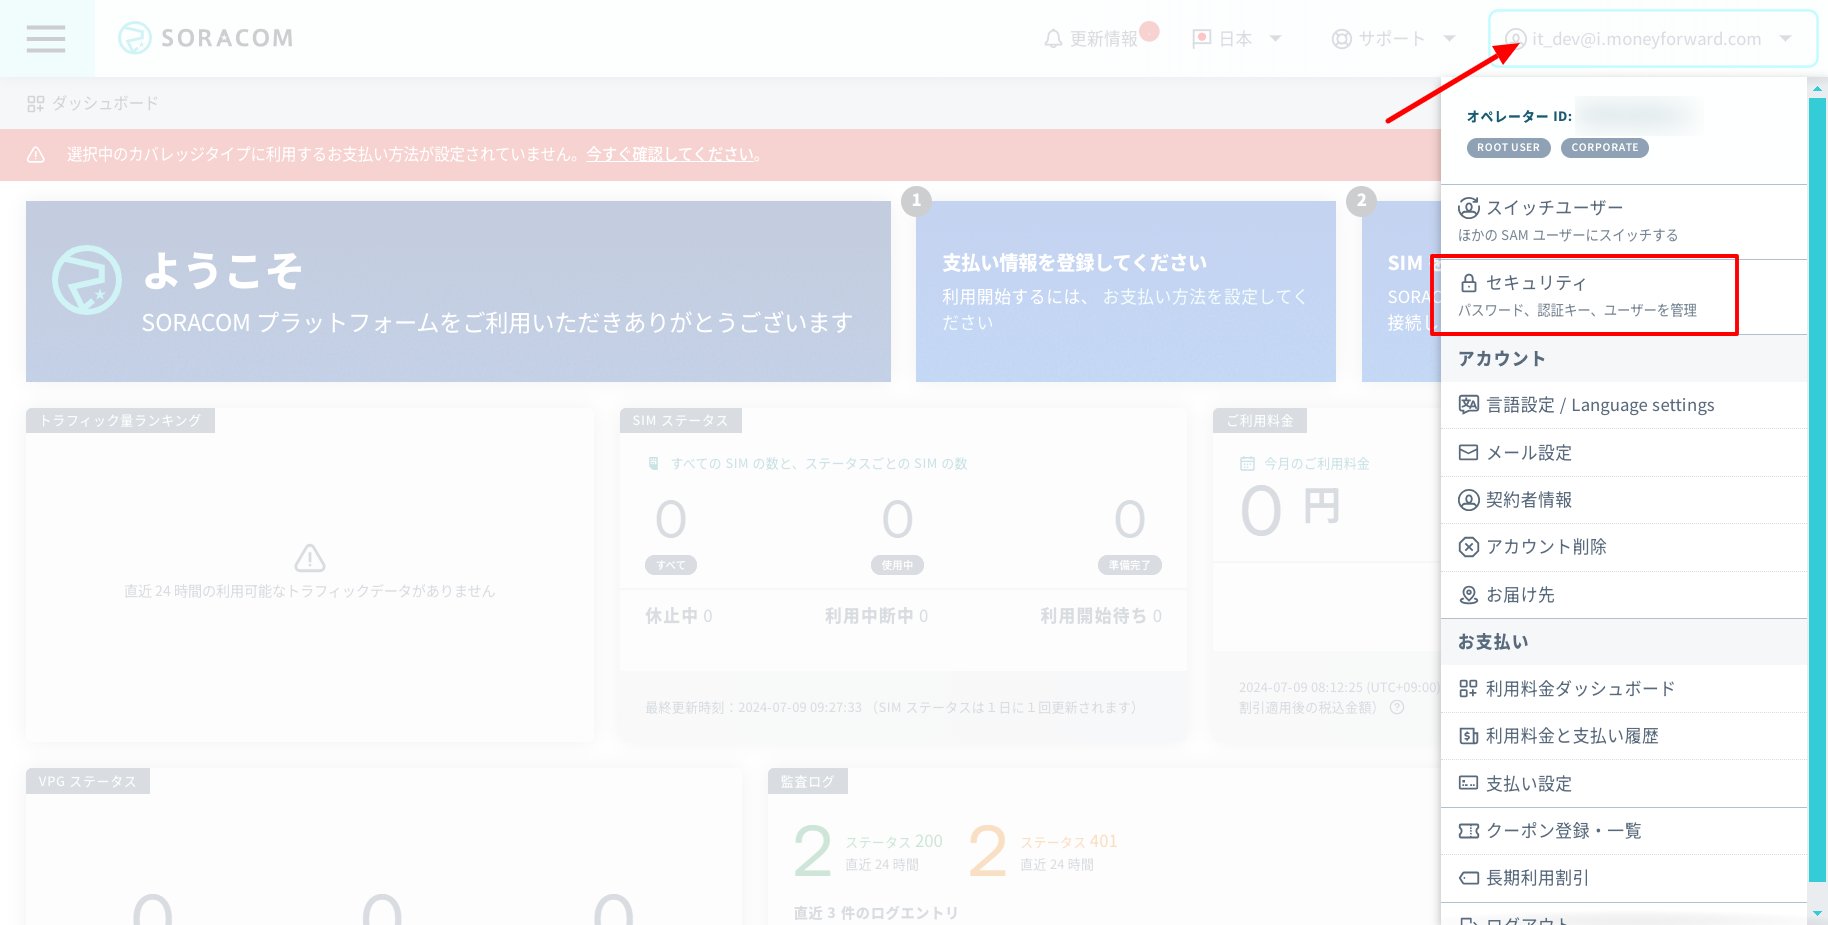This screenshot has width=1828, height=925.
Task: Collapse the account email dropdown arrow
Action: pyautogui.click(x=1785, y=39)
